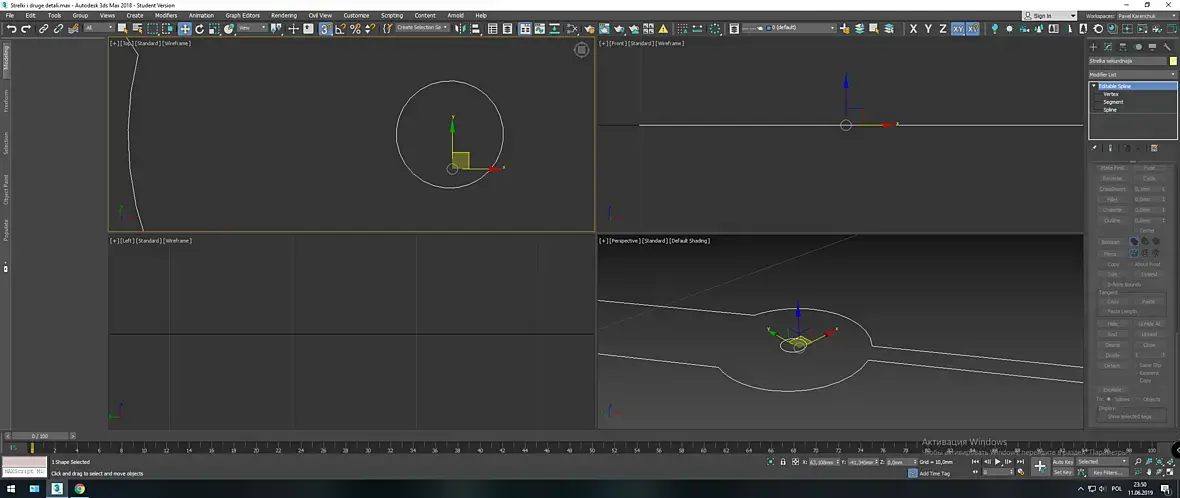Open the Modifier List dropdown
This screenshot has height=498, width=1180.
tap(1132, 74)
